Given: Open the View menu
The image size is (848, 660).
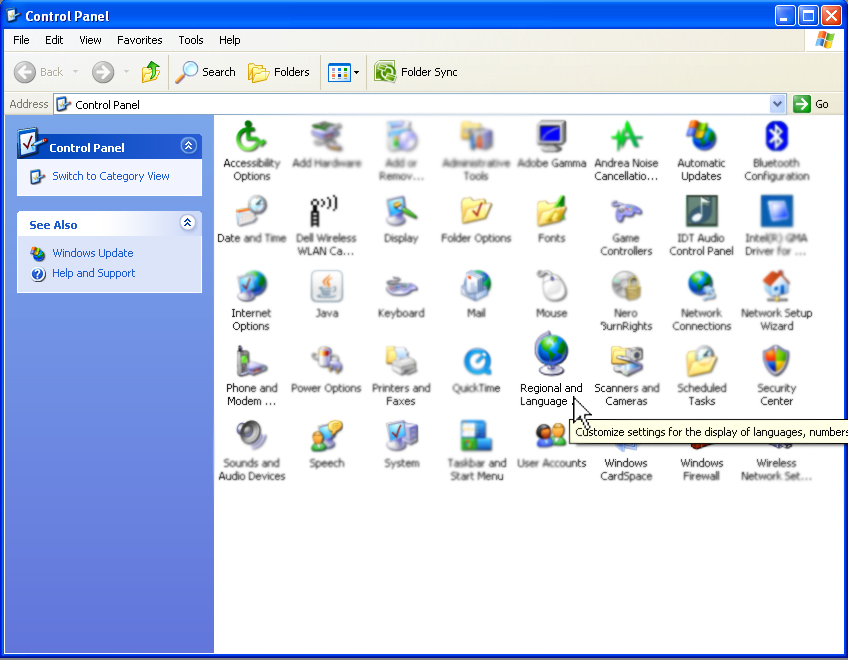Looking at the screenshot, I should [90, 40].
